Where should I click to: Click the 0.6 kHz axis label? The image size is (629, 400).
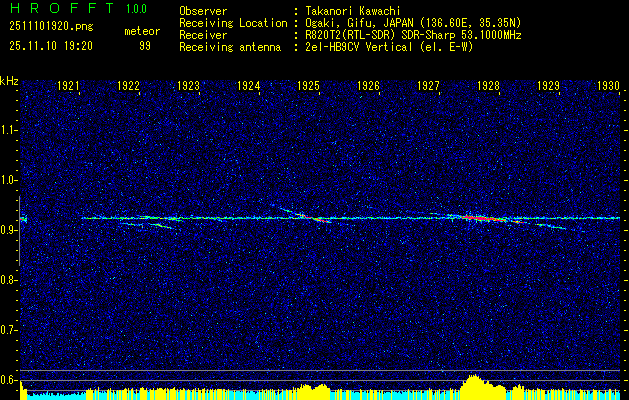(x=7, y=380)
